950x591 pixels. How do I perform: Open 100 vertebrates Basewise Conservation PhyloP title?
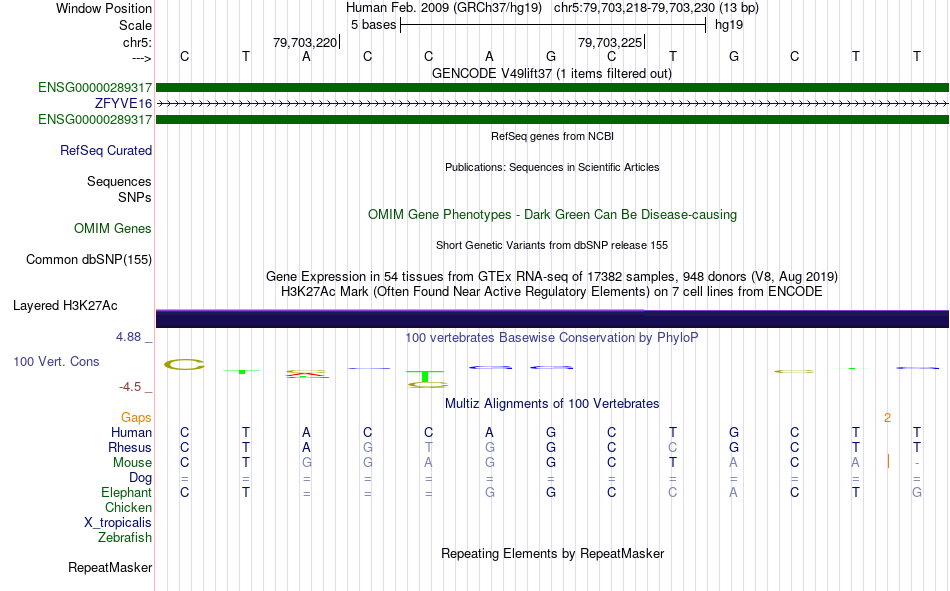tap(552, 338)
